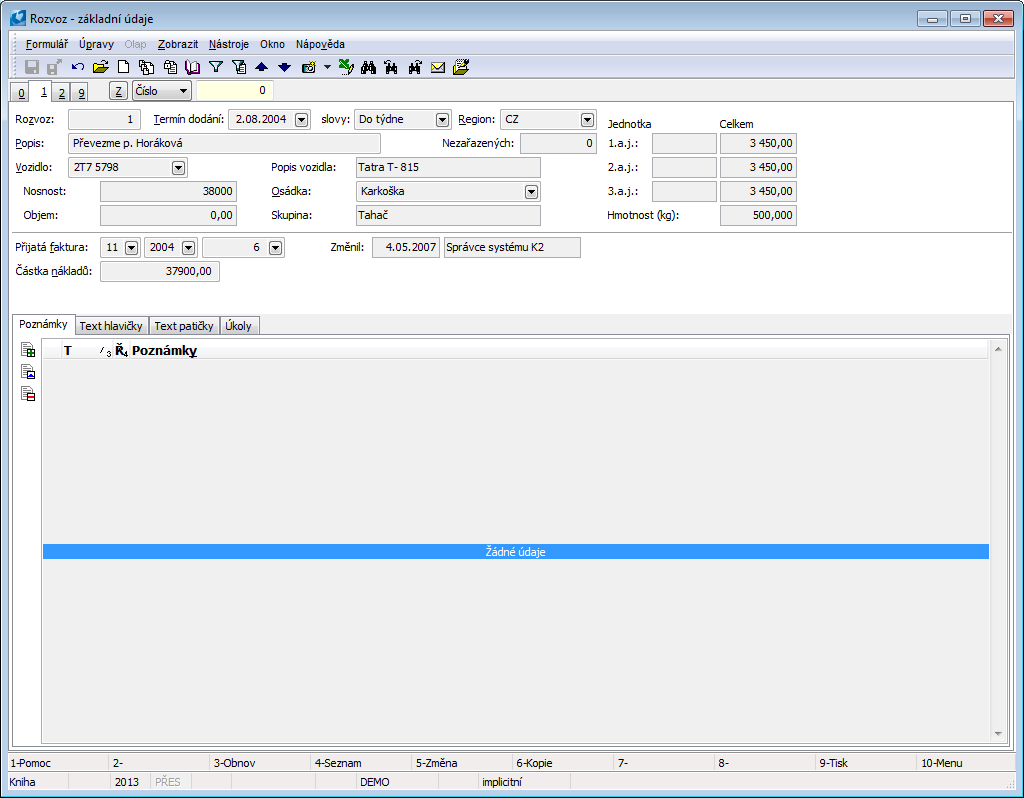Click the yellow number search field
Viewport: 1024px width, 798px height.
coord(234,91)
